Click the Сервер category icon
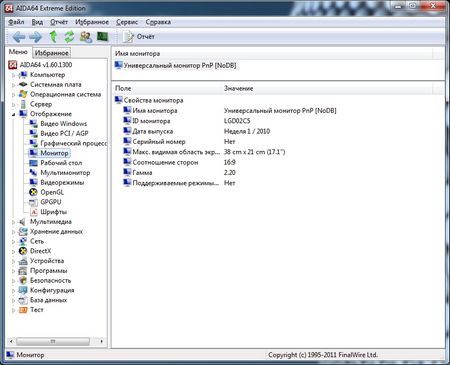This screenshot has width=450, height=365. pos(23,104)
